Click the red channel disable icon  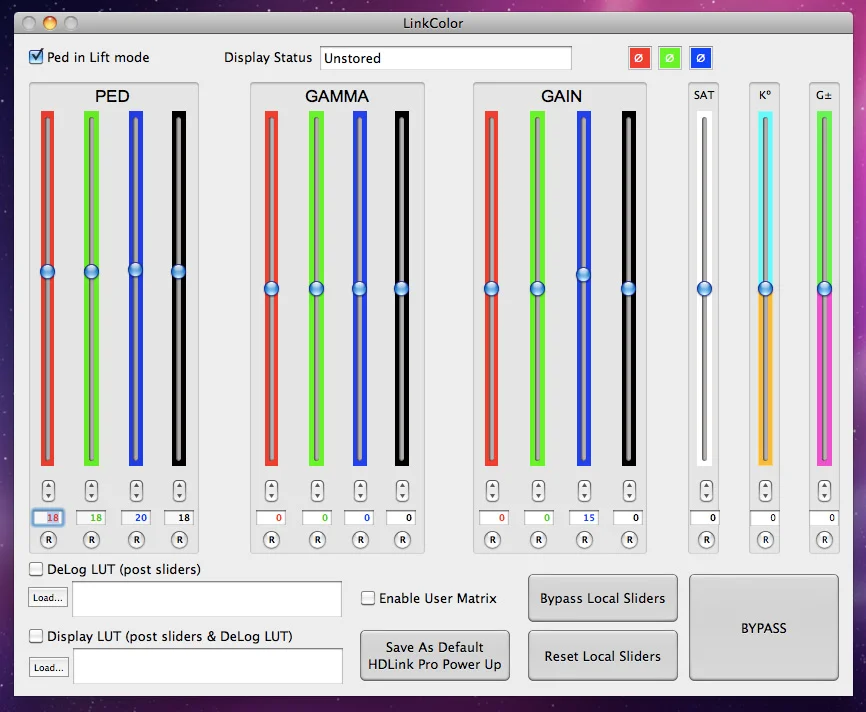click(639, 58)
